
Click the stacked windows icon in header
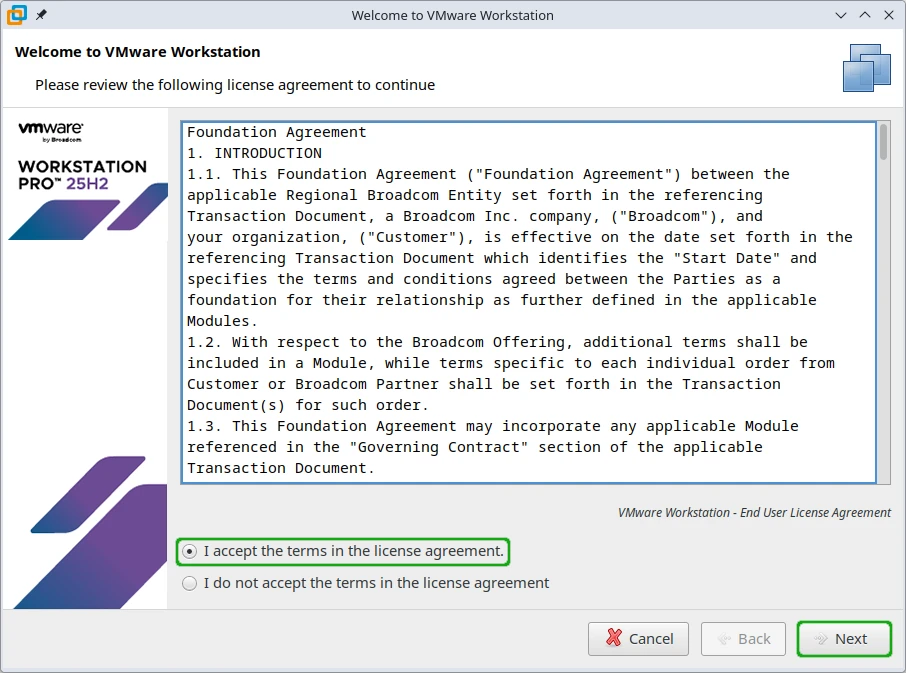tap(866, 68)
